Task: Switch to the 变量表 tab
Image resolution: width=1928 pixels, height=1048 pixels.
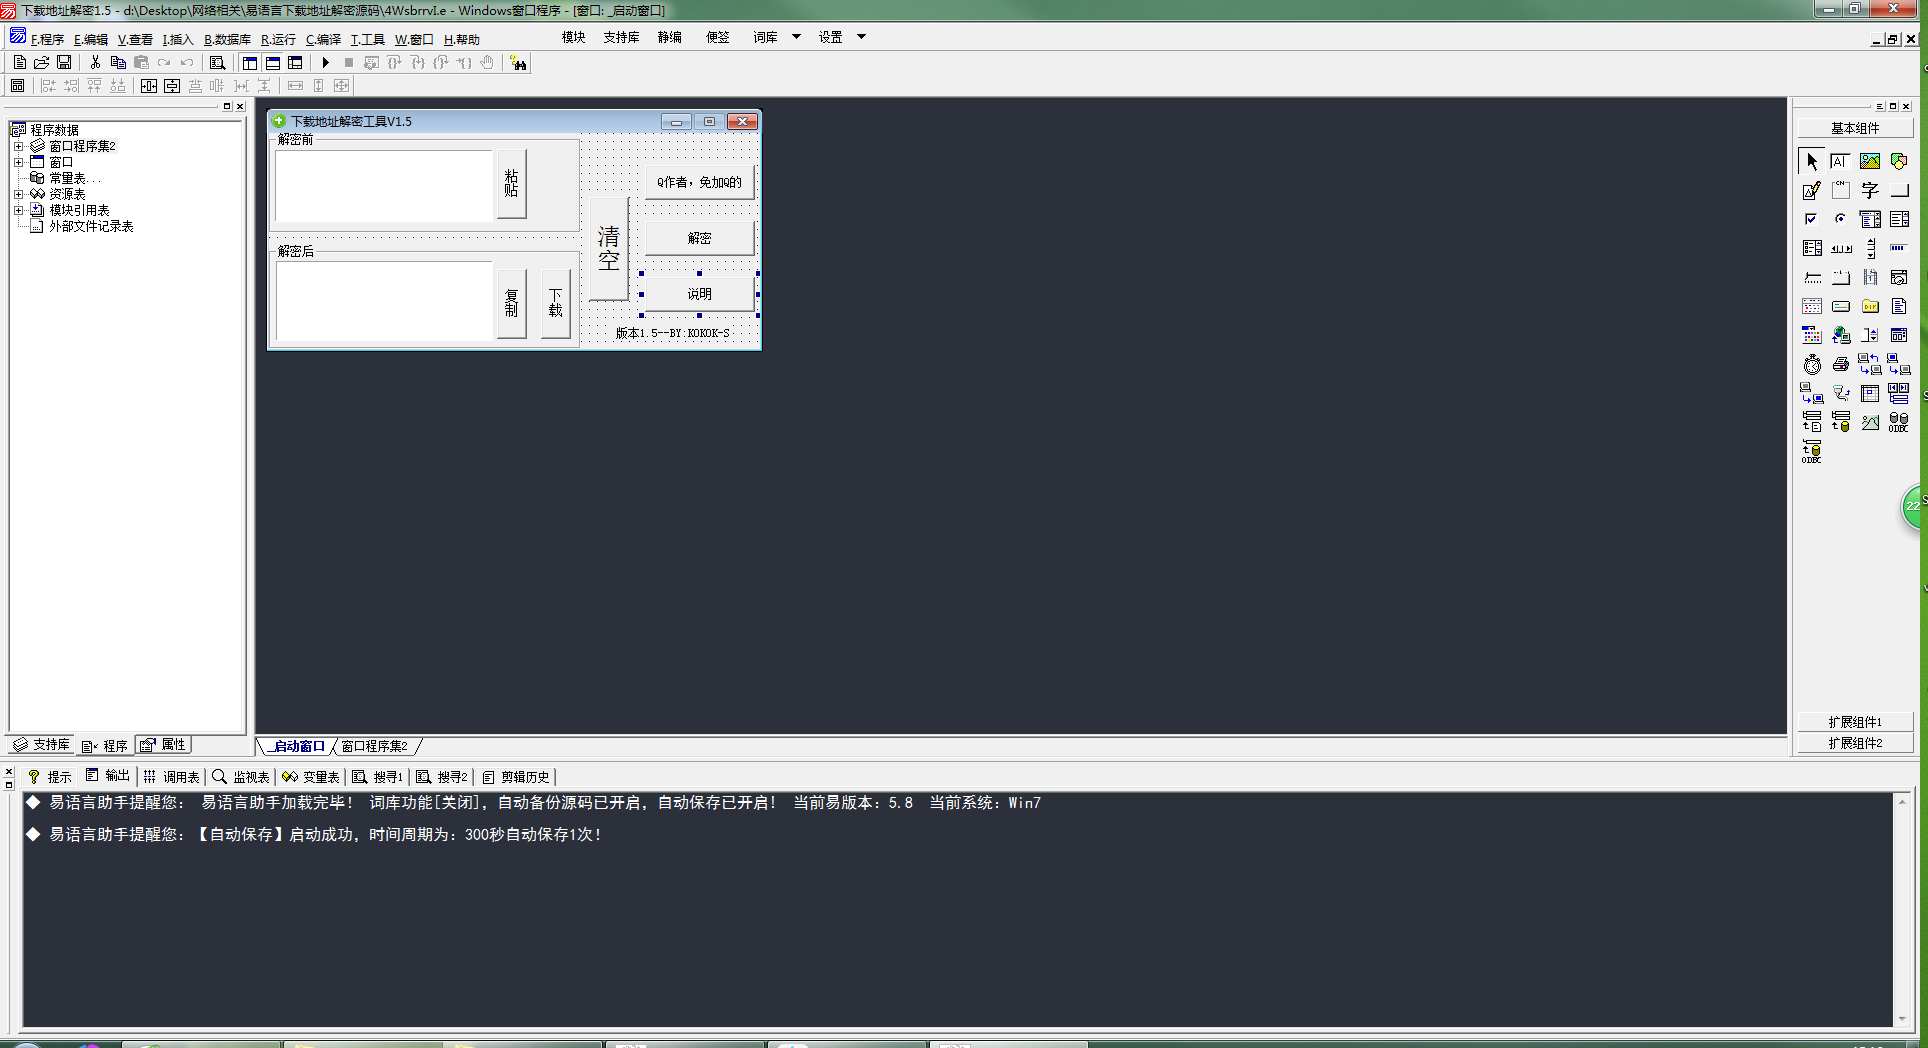Action: tap(311, 776)
